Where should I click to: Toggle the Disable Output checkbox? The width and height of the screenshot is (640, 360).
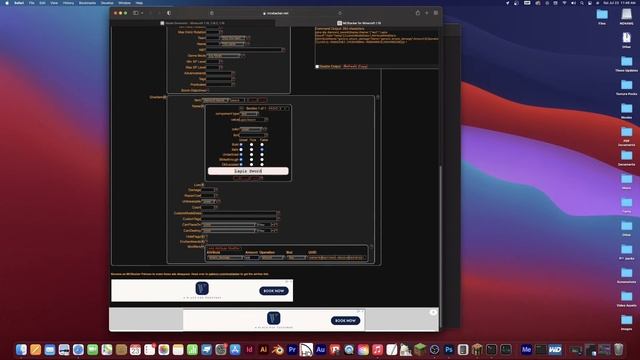click(317, 66)
